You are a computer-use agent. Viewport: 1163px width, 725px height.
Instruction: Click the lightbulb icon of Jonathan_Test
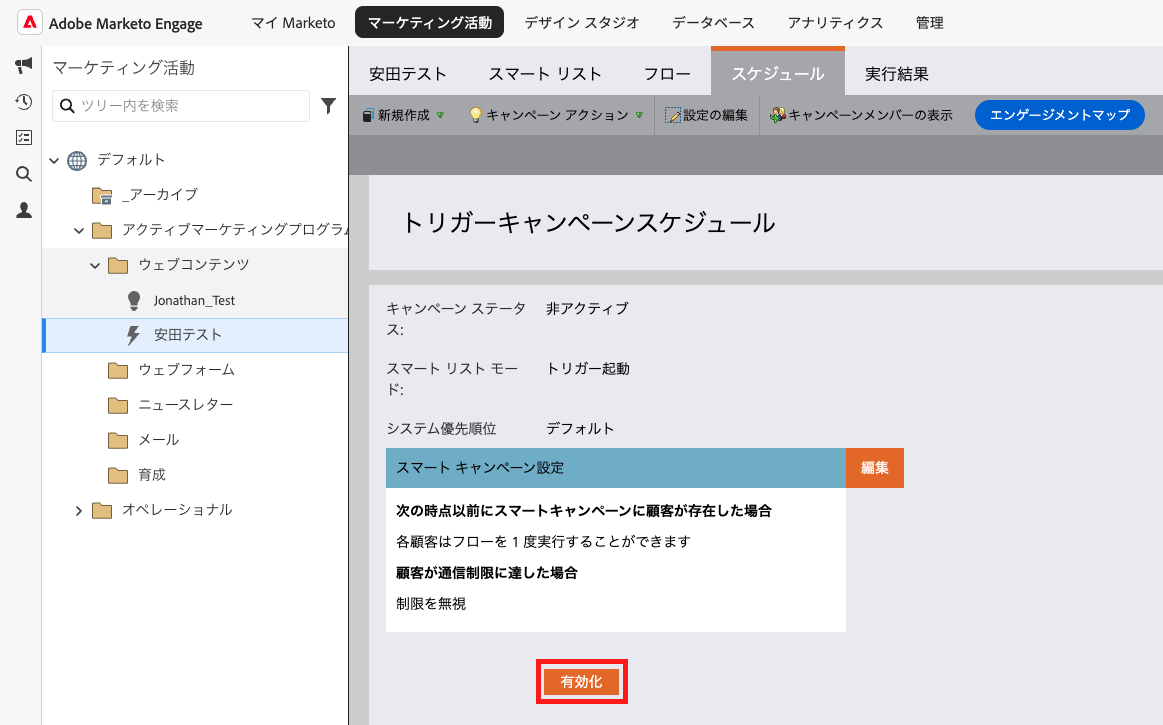click(x=134, y=301)
